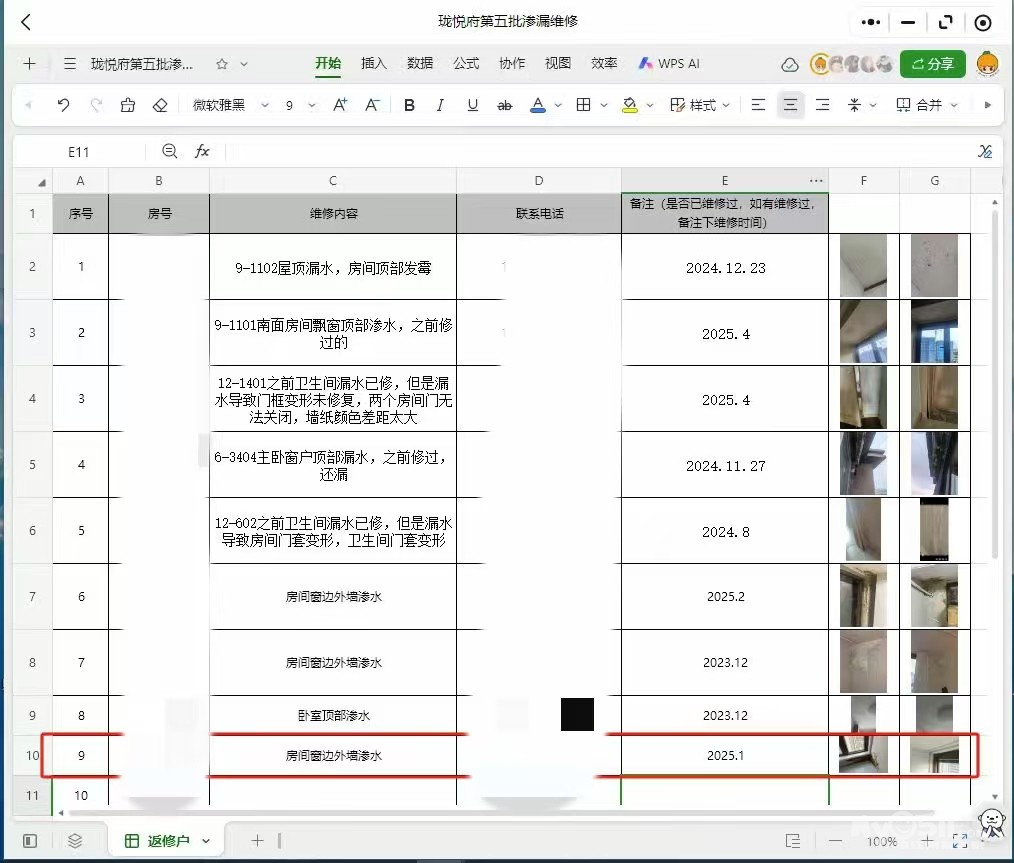Toggle strikethrough formatting

pos(504,105)
